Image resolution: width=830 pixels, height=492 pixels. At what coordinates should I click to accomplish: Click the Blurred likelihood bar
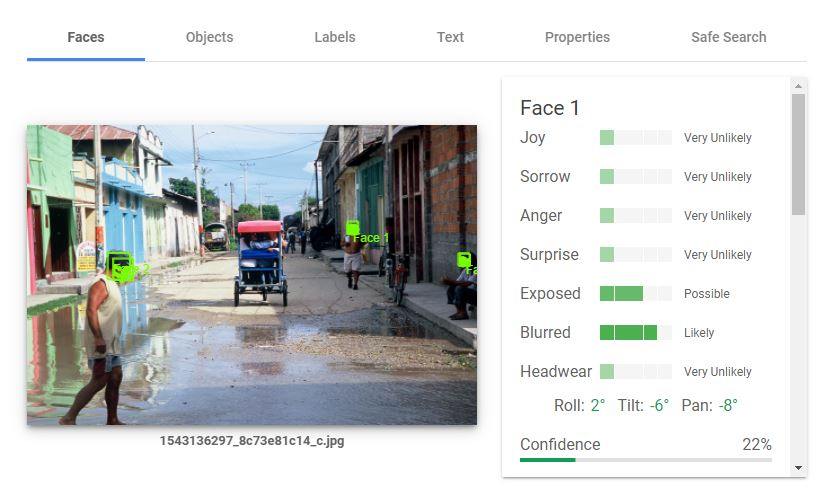click(635, 333)
